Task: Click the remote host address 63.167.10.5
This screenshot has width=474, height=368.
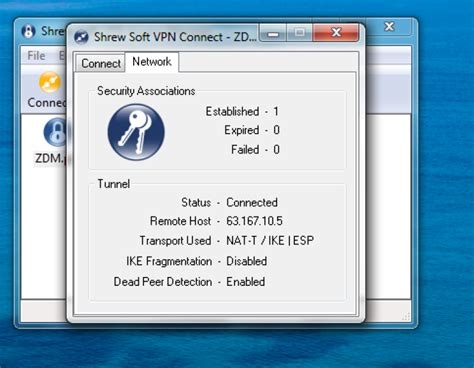Action: (x=254, y=221)
